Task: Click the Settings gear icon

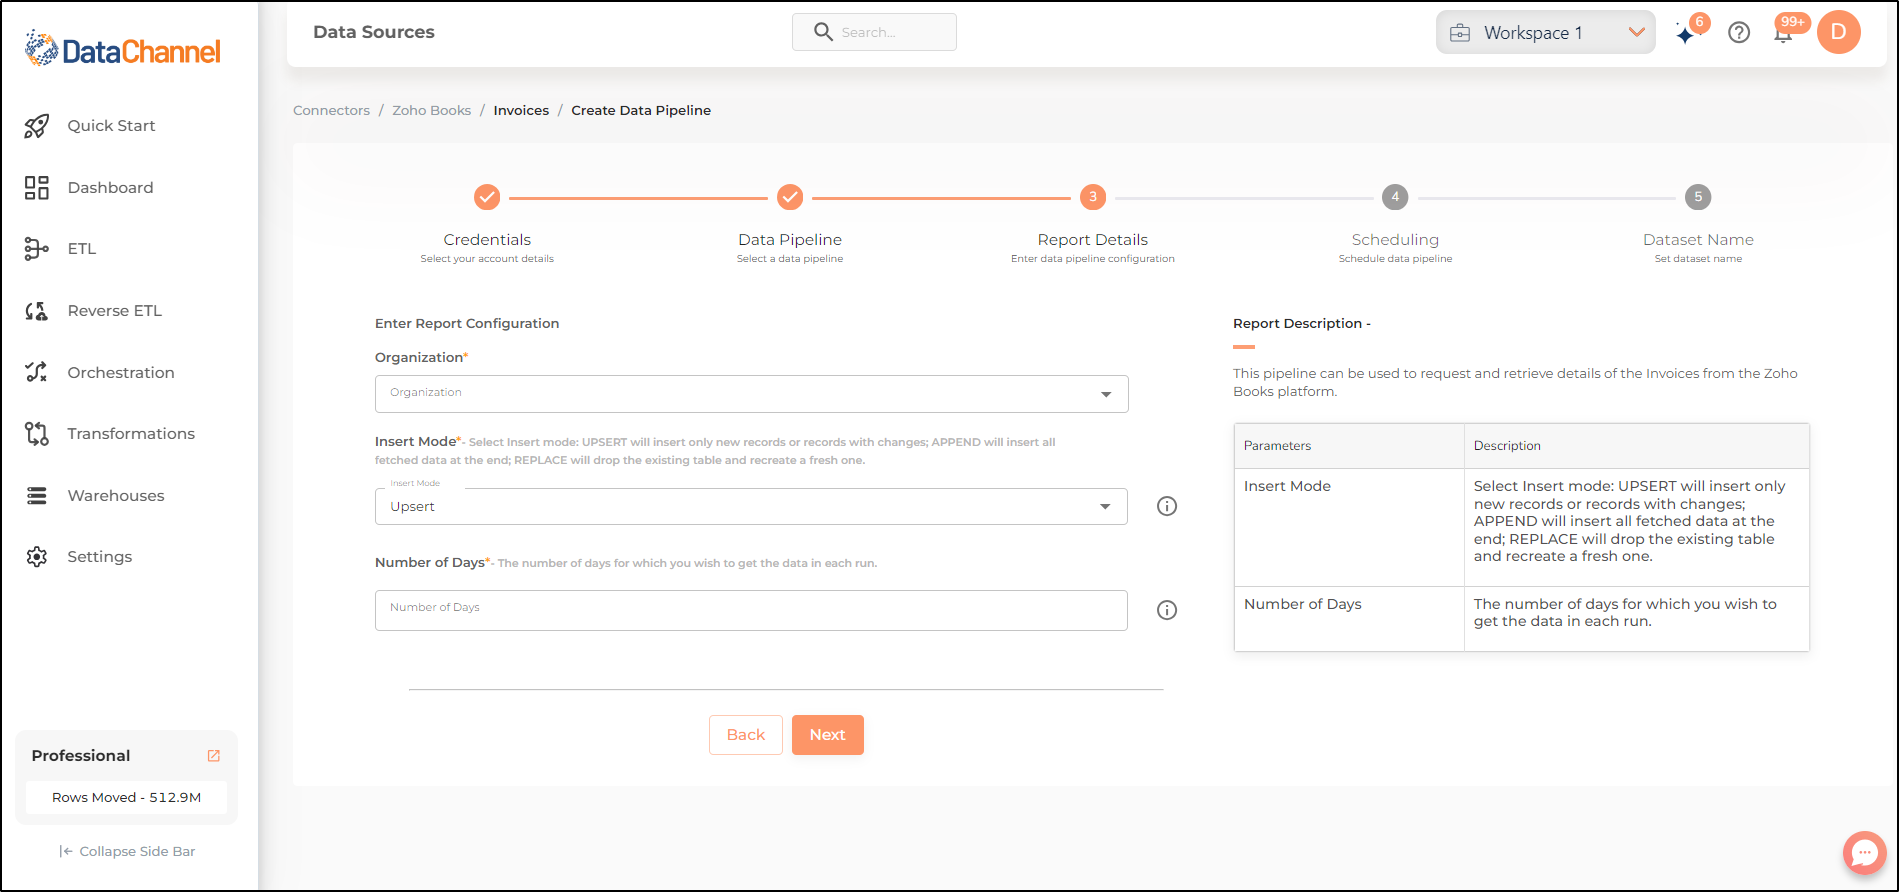Action: (37, 557)
